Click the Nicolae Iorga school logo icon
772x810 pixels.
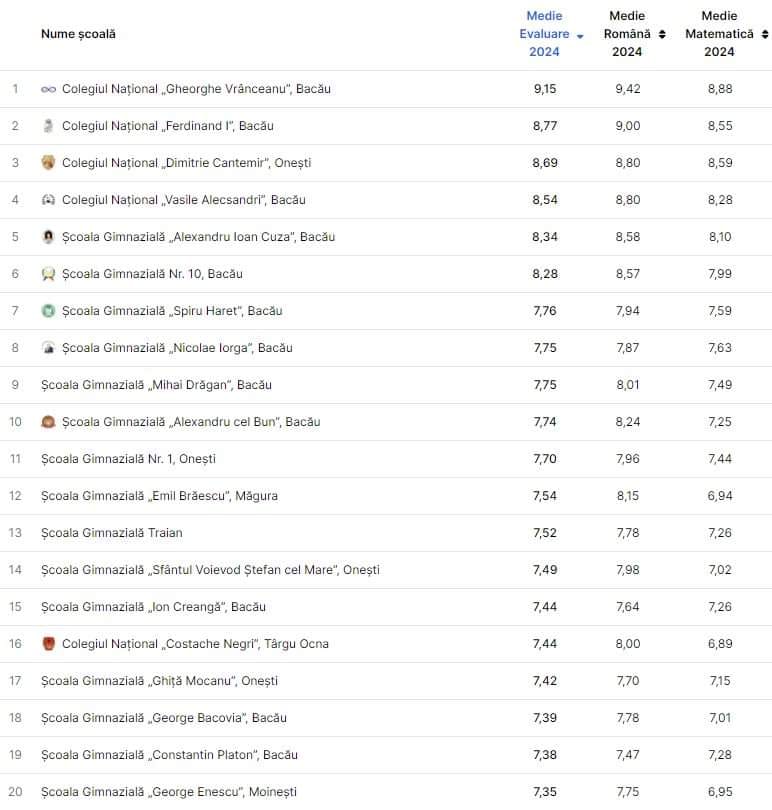48,348
